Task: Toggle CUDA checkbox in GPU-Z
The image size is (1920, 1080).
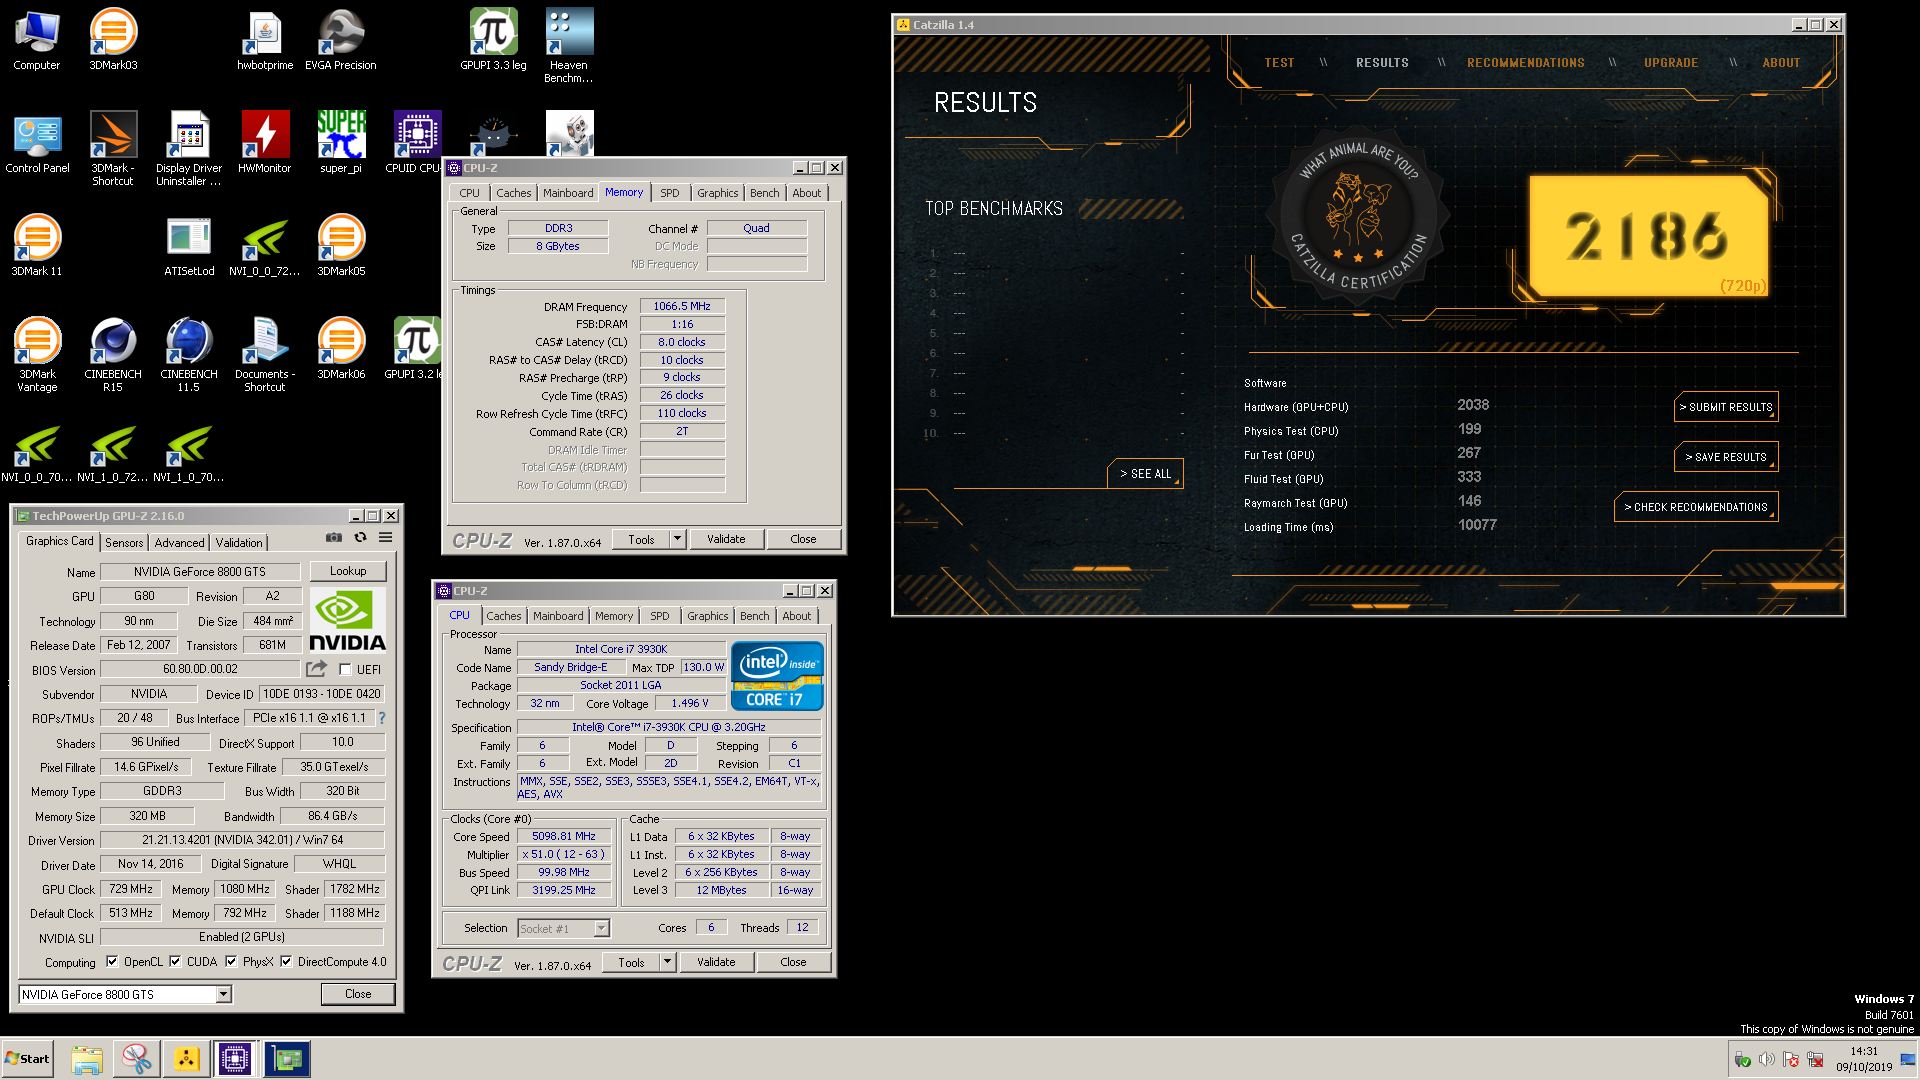Action: [x=175, y=962]
